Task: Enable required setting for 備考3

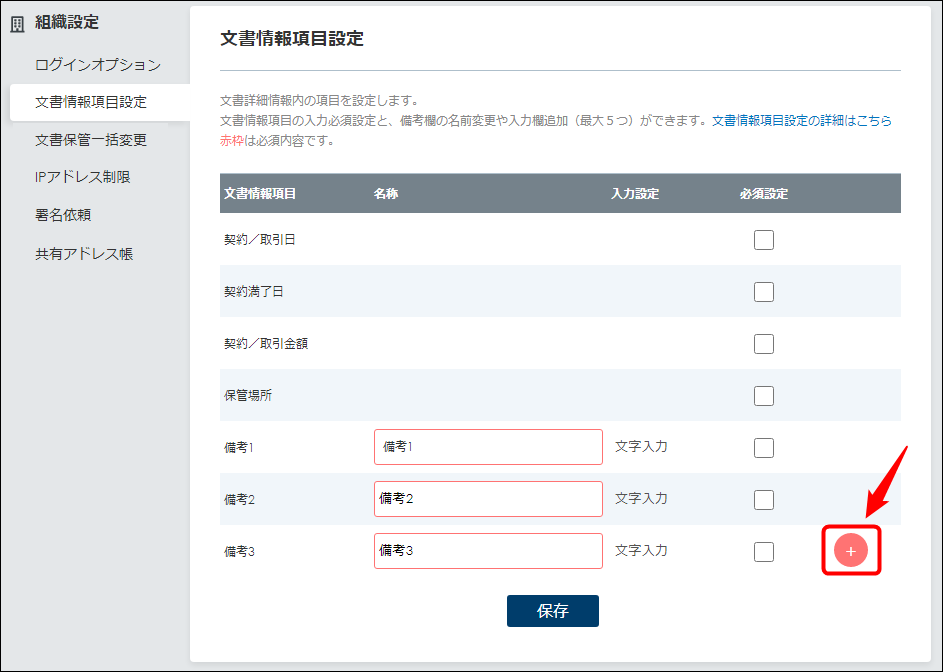Action: coord(764,552)
